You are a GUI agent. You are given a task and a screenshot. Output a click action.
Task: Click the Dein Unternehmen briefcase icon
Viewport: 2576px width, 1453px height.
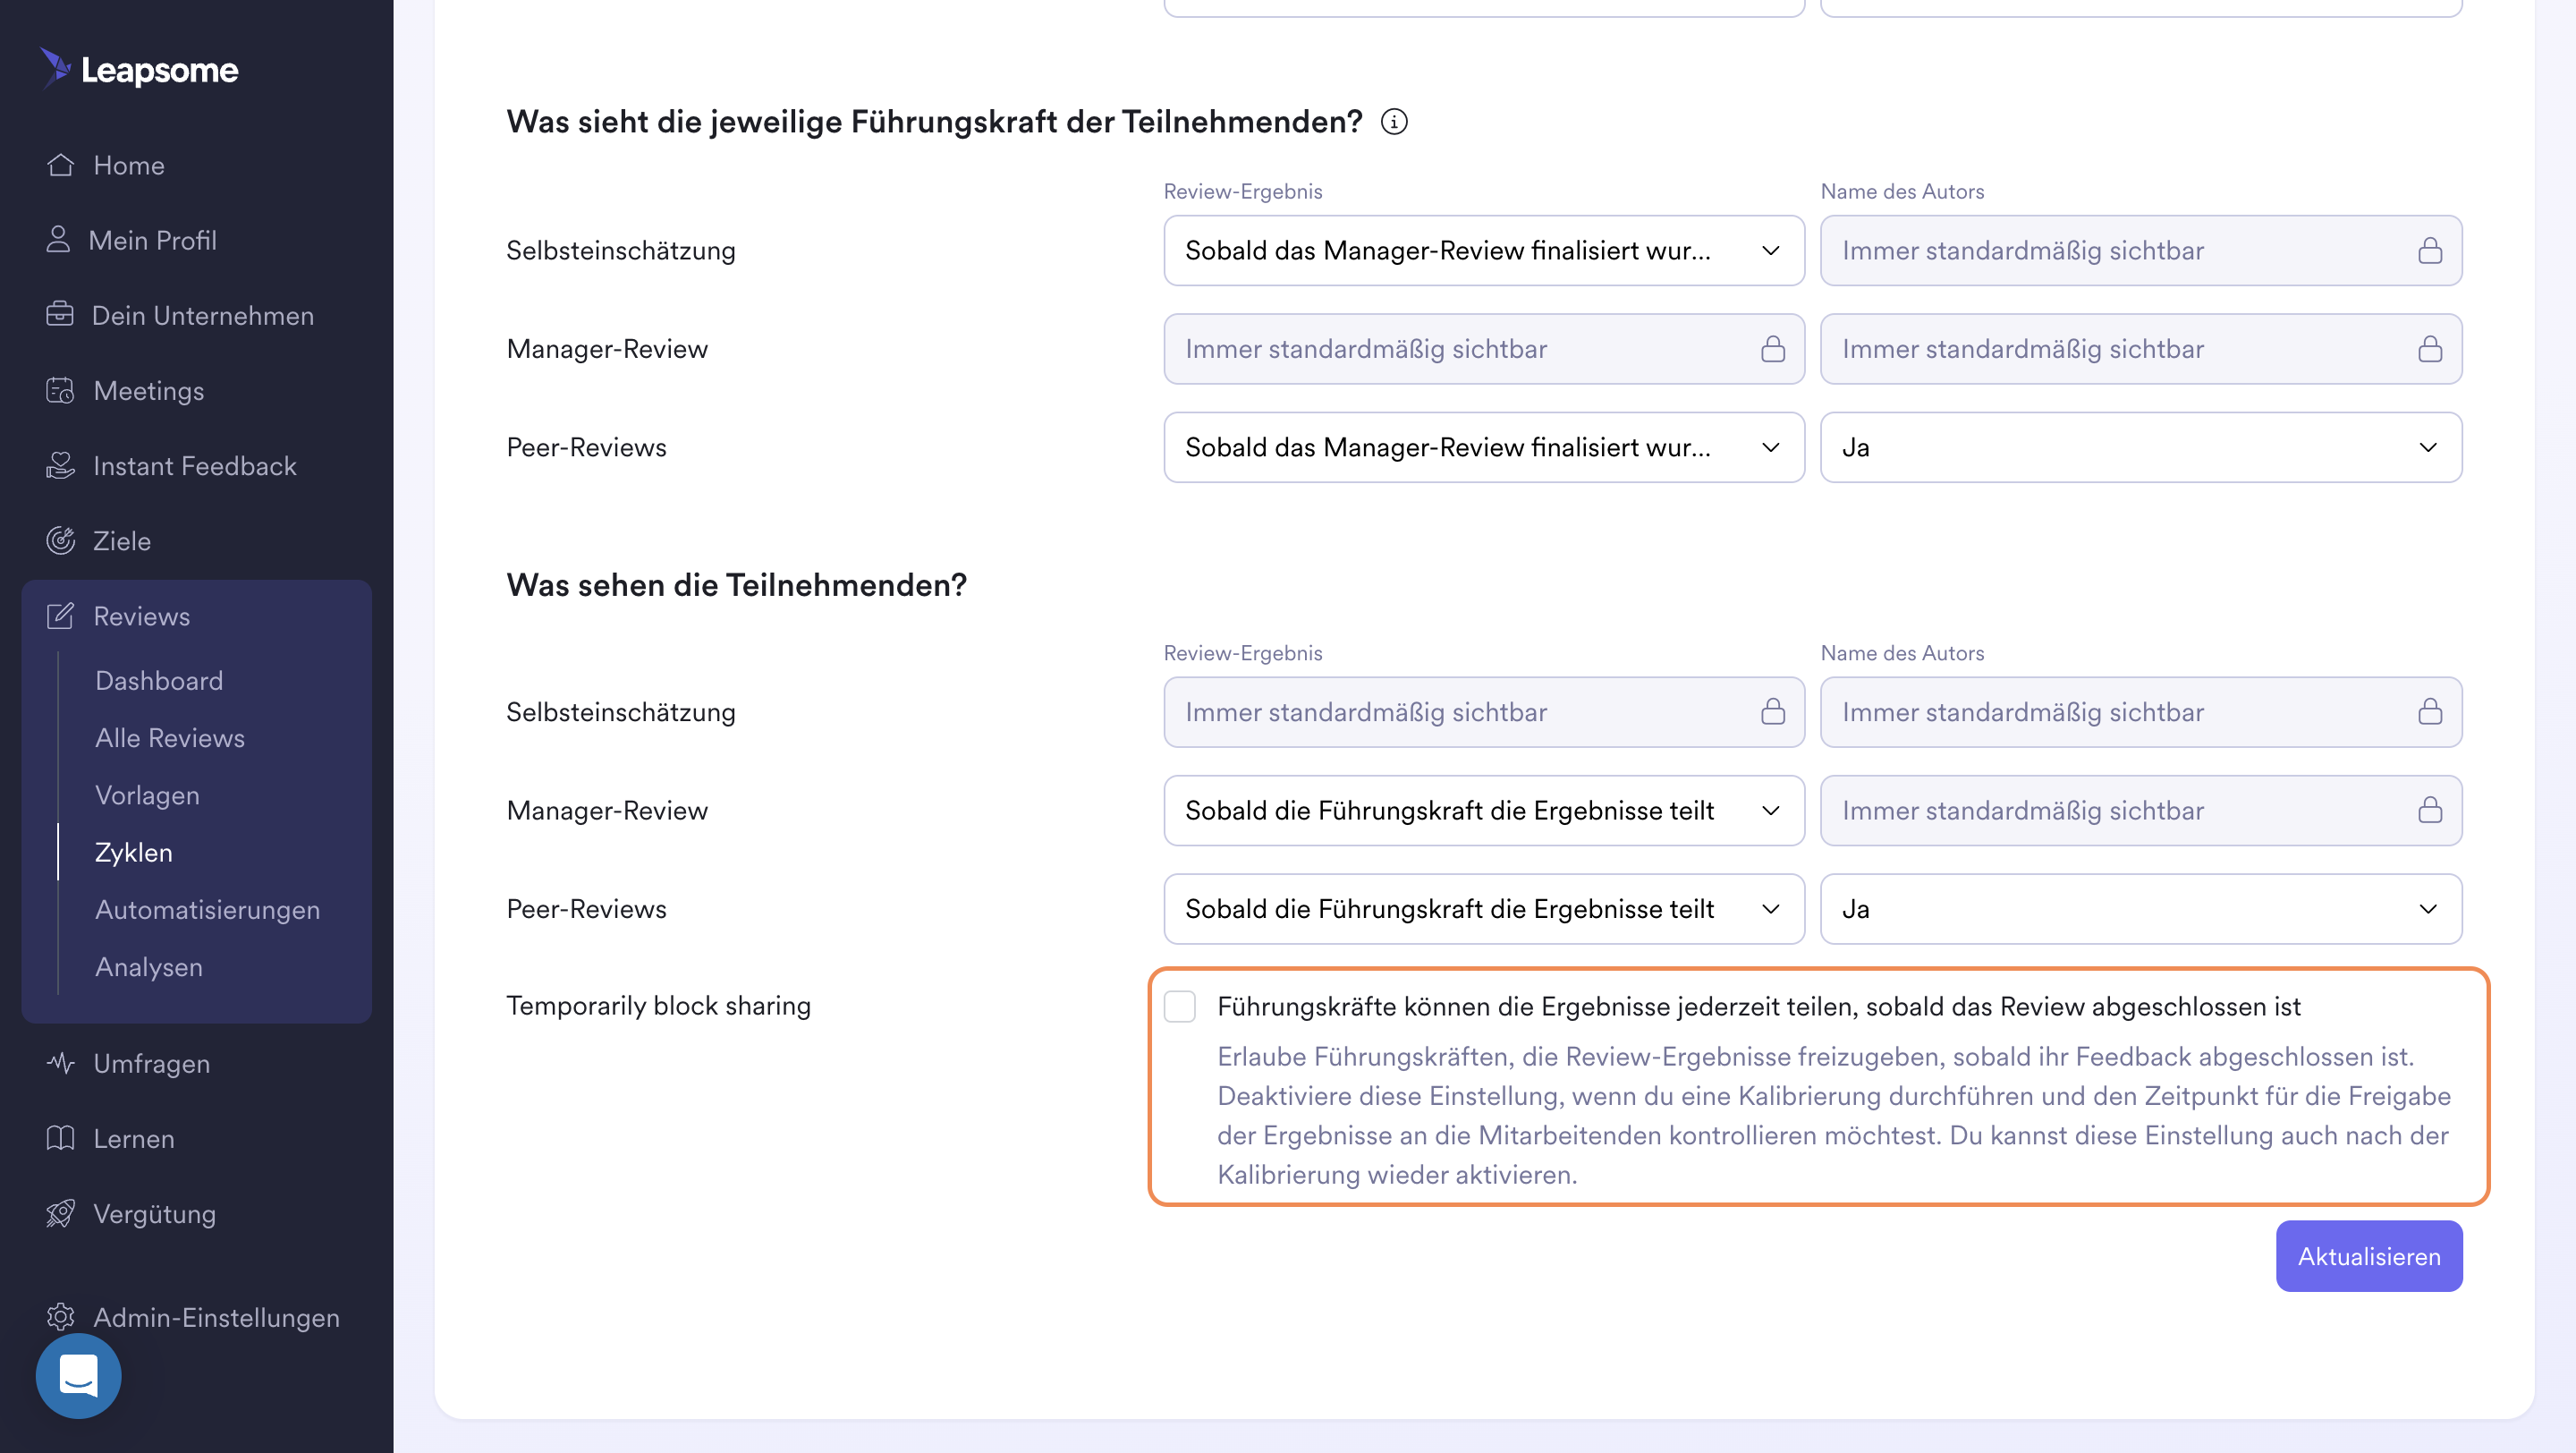(x=60, y=315)
